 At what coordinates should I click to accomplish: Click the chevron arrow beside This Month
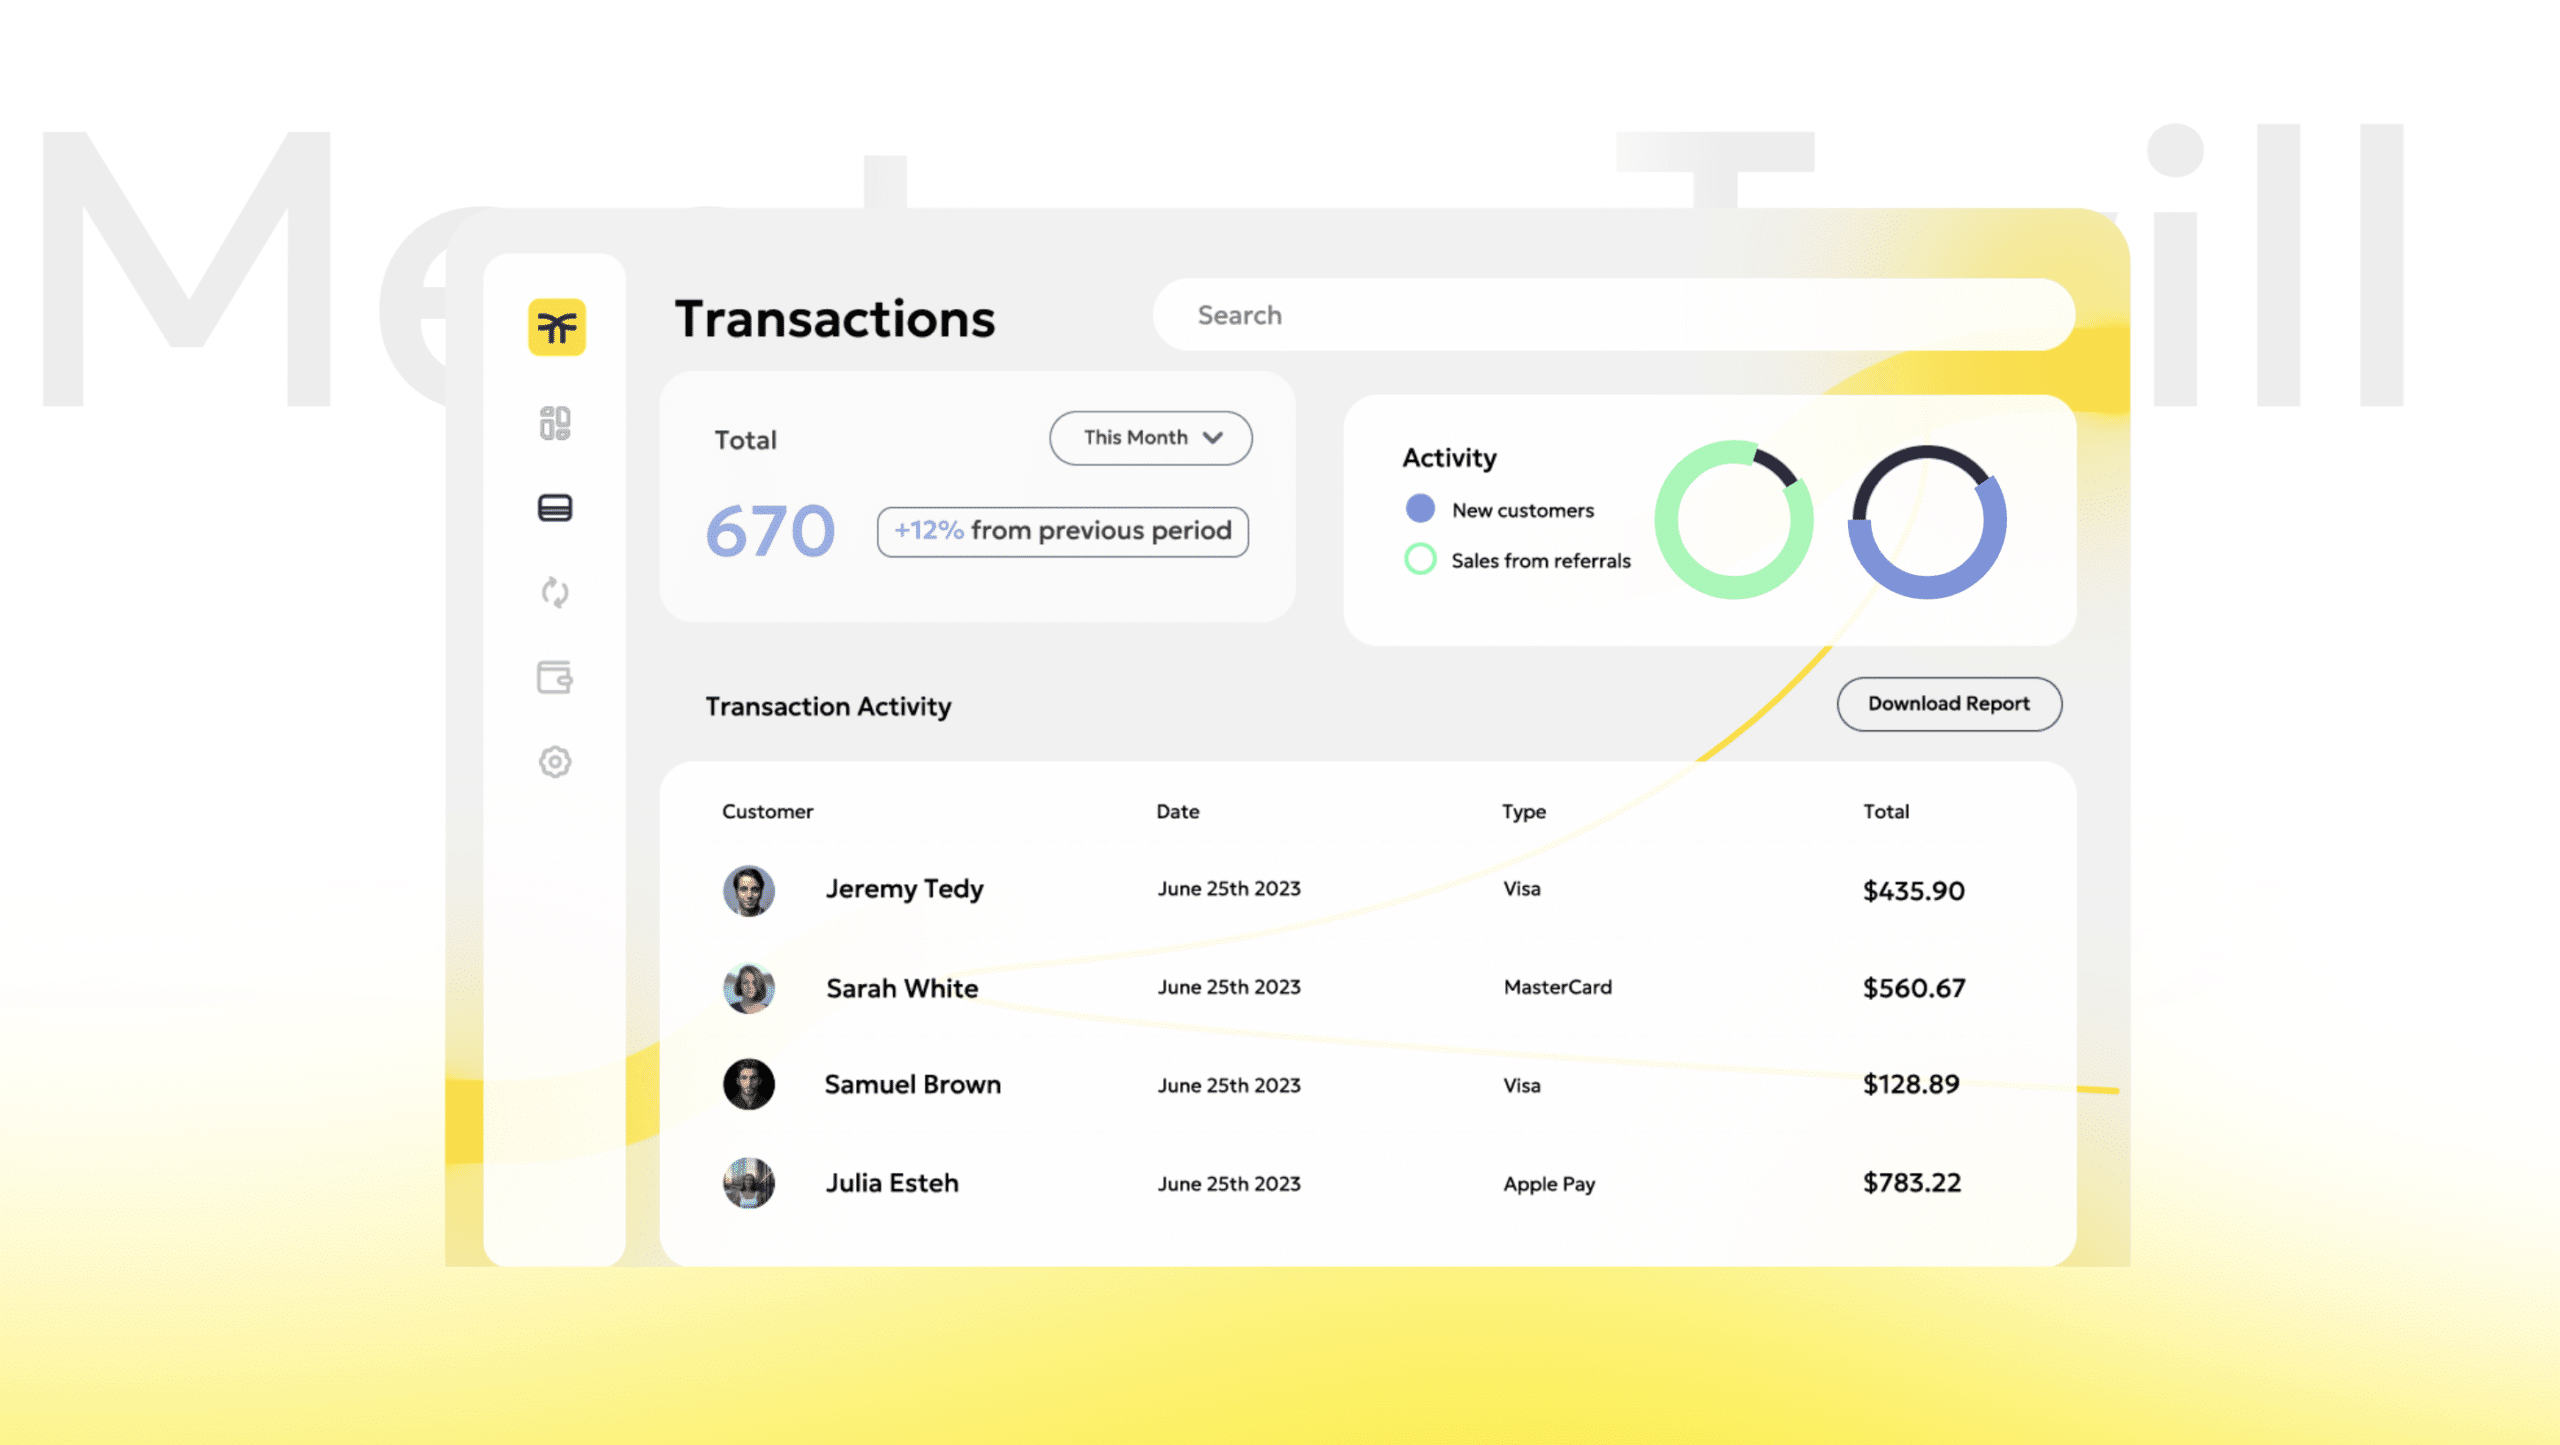pyautogui.click(x=1213, y=438)
